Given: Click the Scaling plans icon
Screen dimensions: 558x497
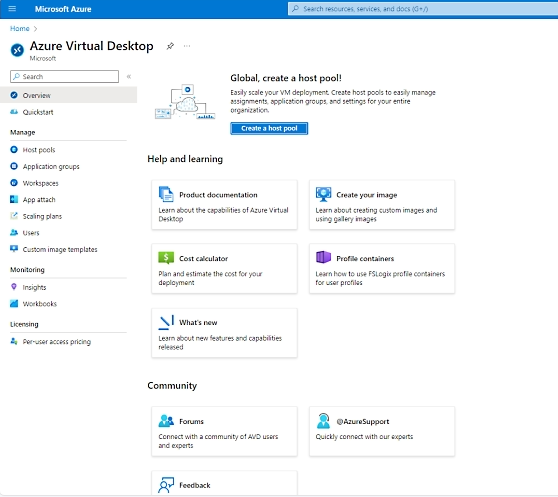Looking at the screenshot, I should (14, 216).
